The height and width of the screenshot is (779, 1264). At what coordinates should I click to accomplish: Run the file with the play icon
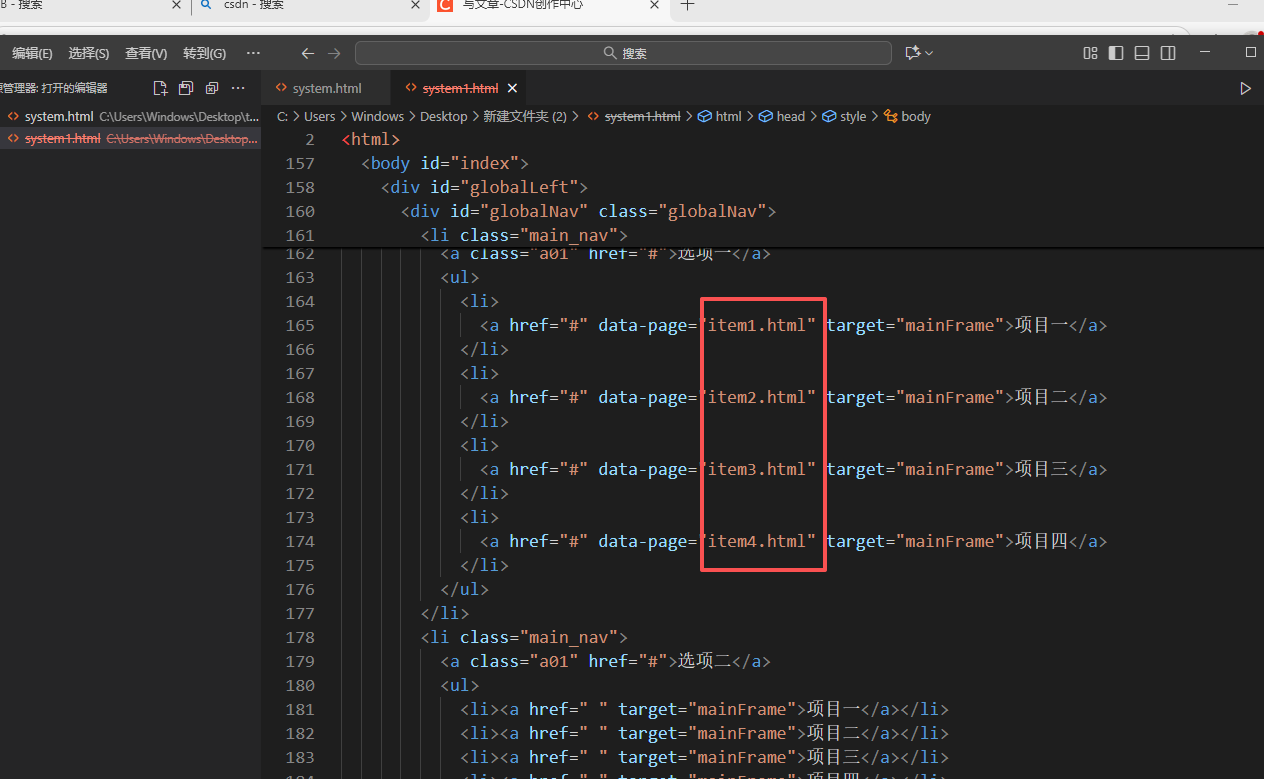[x=1245, y=88]
